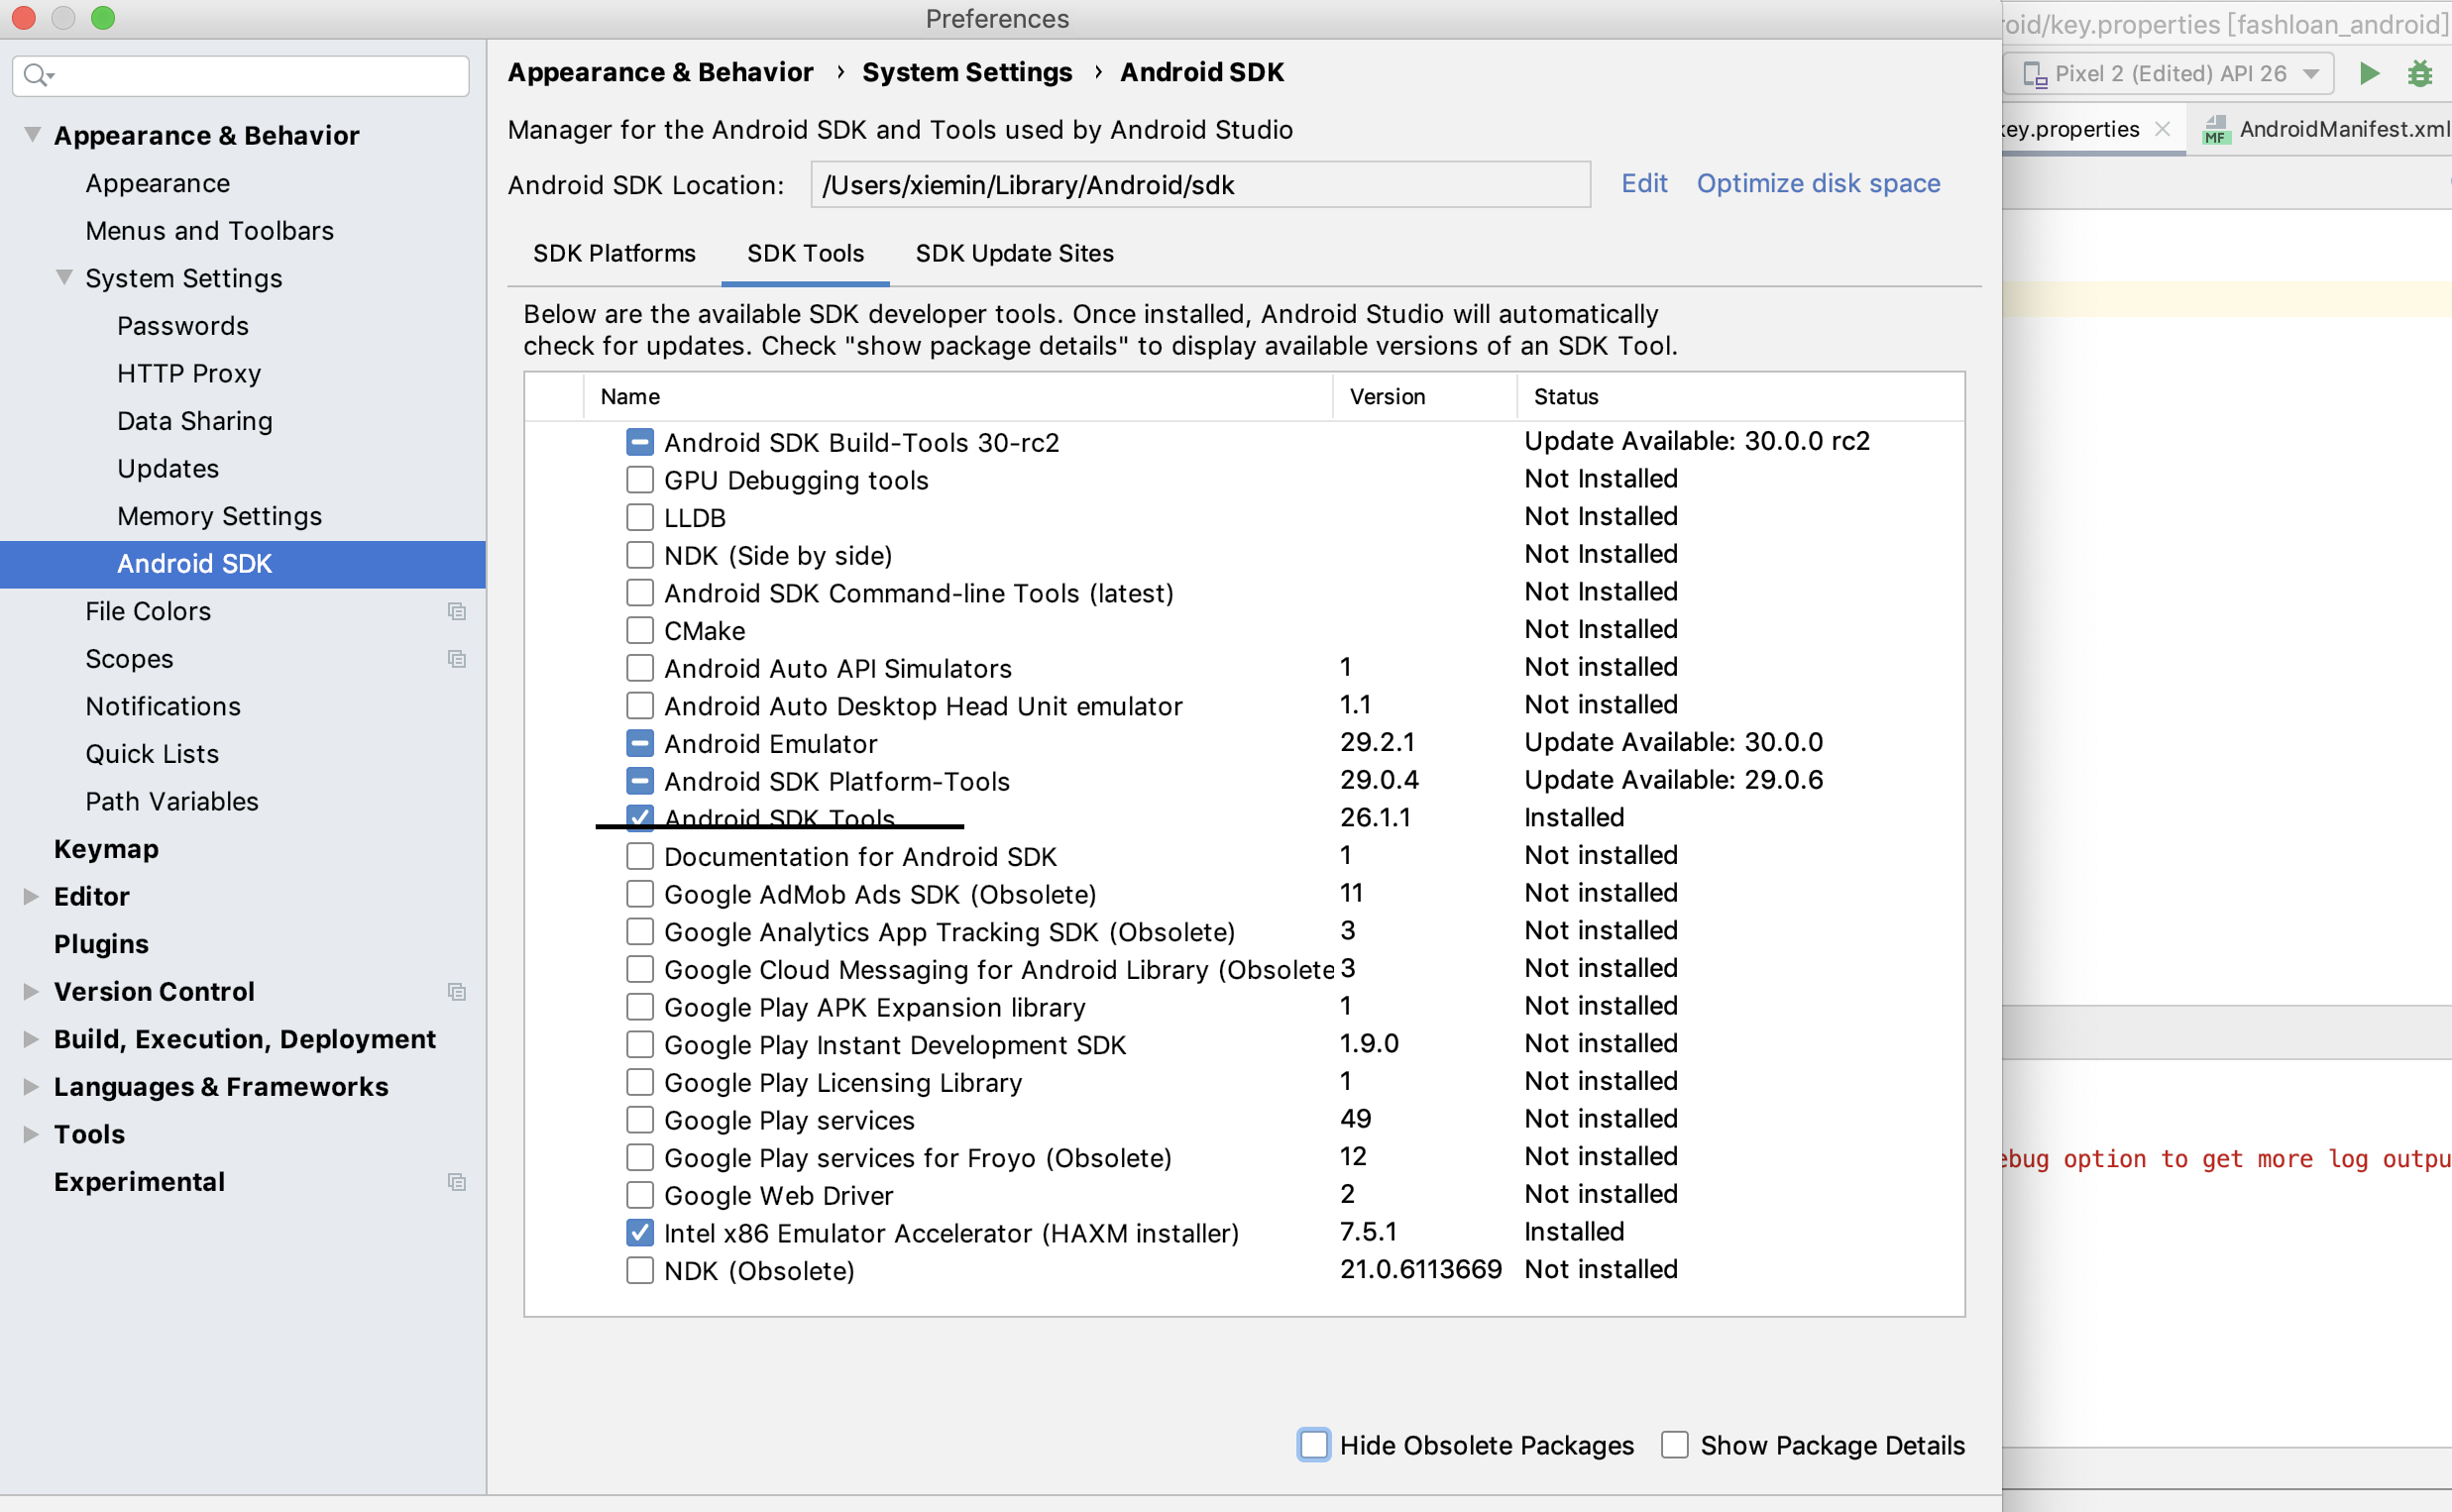
Task: Click Optimize disk space link
Action: (1817, 184)
